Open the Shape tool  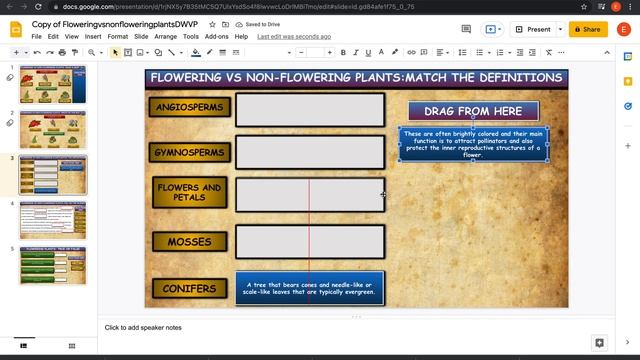[x=158, y=53]
